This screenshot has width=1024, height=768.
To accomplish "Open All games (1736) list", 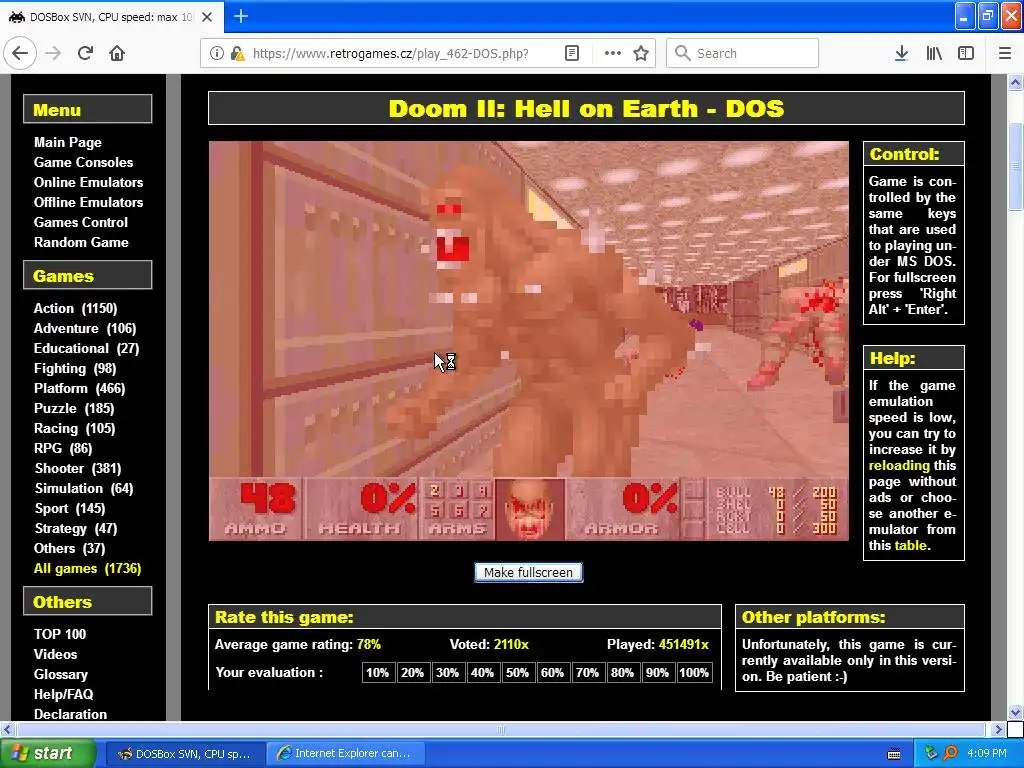I will (x=88, y=568).
